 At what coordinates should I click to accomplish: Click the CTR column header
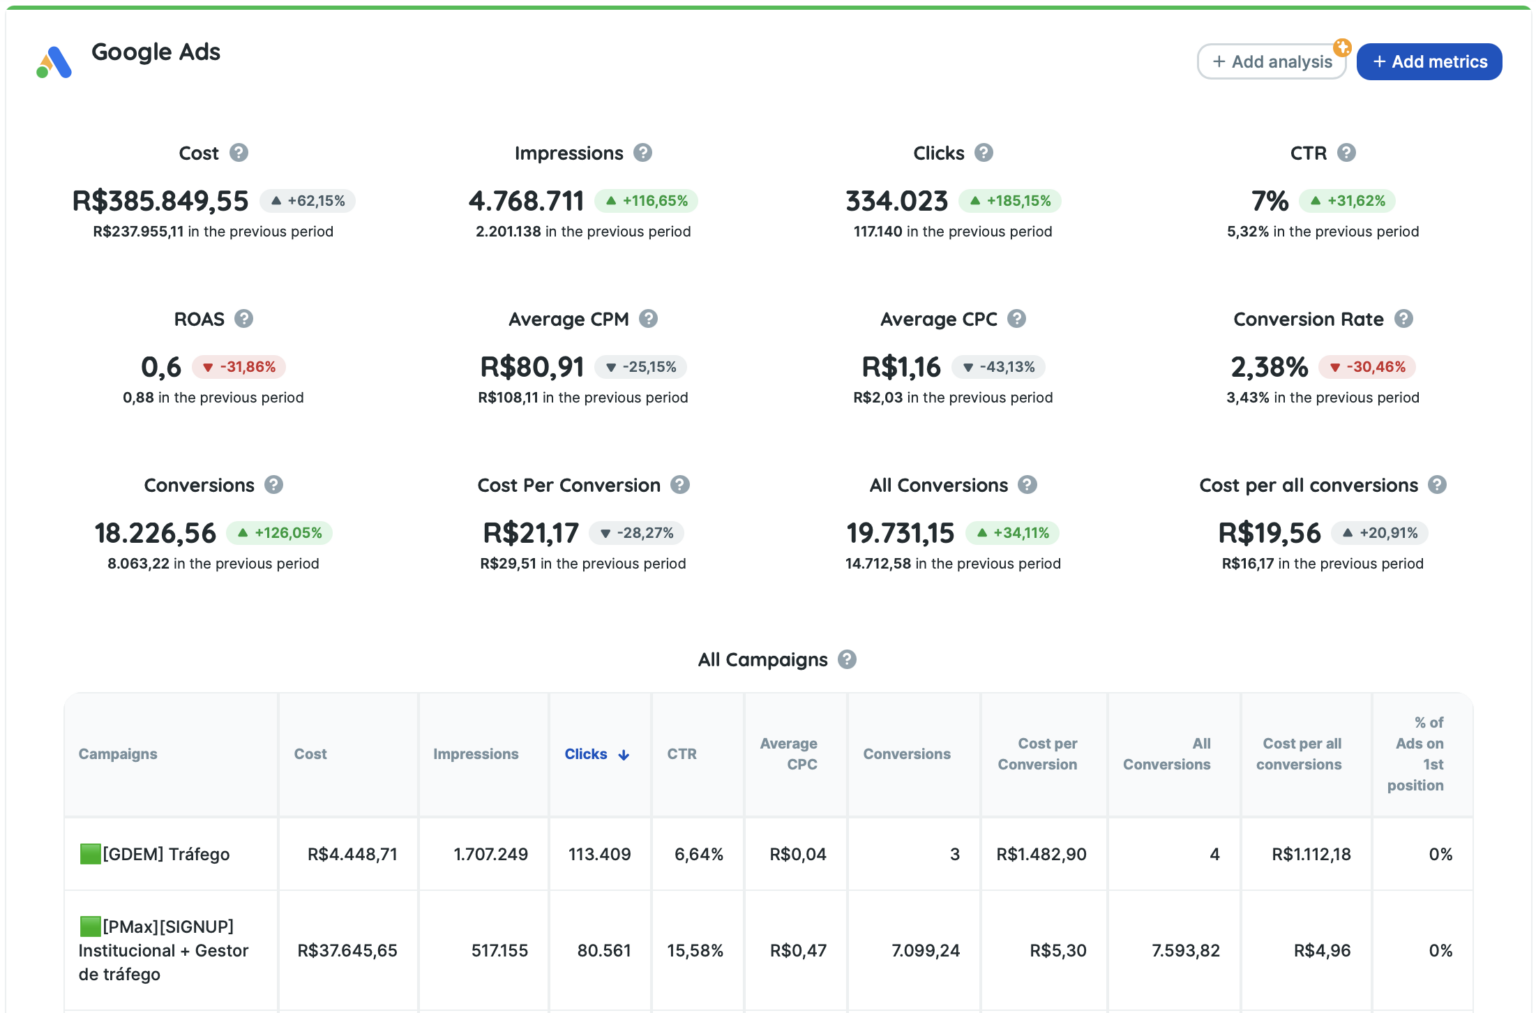point(682,754)
